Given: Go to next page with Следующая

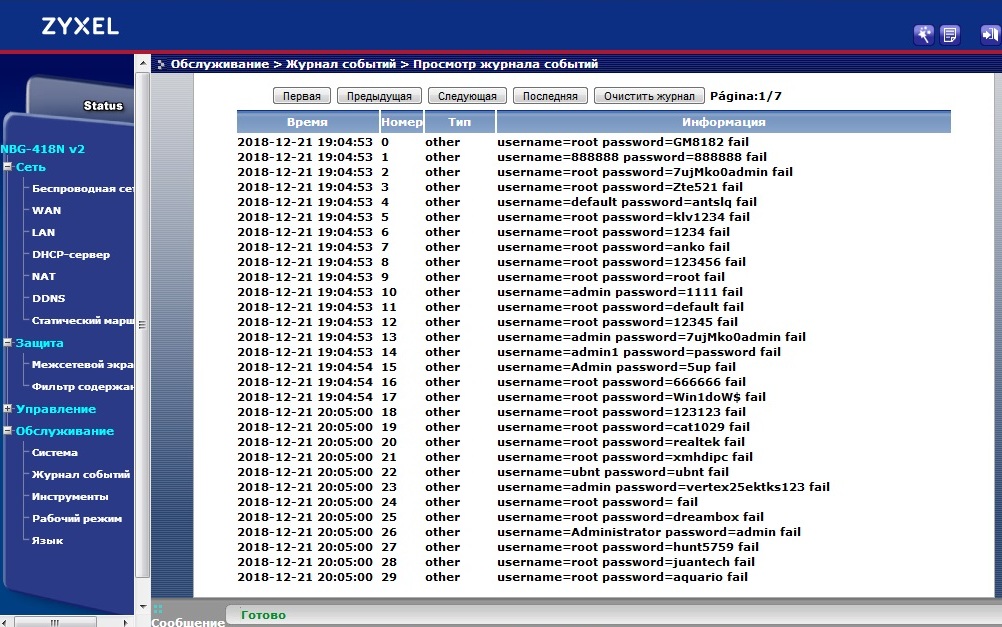Looking at the screenshot, I should click(467, 96).
